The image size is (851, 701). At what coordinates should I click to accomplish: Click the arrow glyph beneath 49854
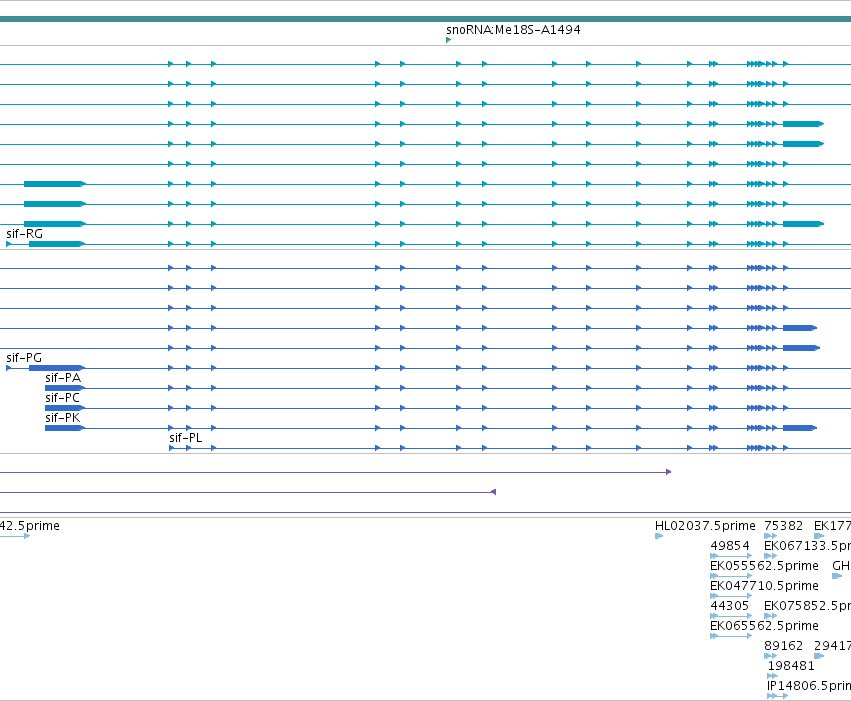pyautogui.click(x=731, y=557)
